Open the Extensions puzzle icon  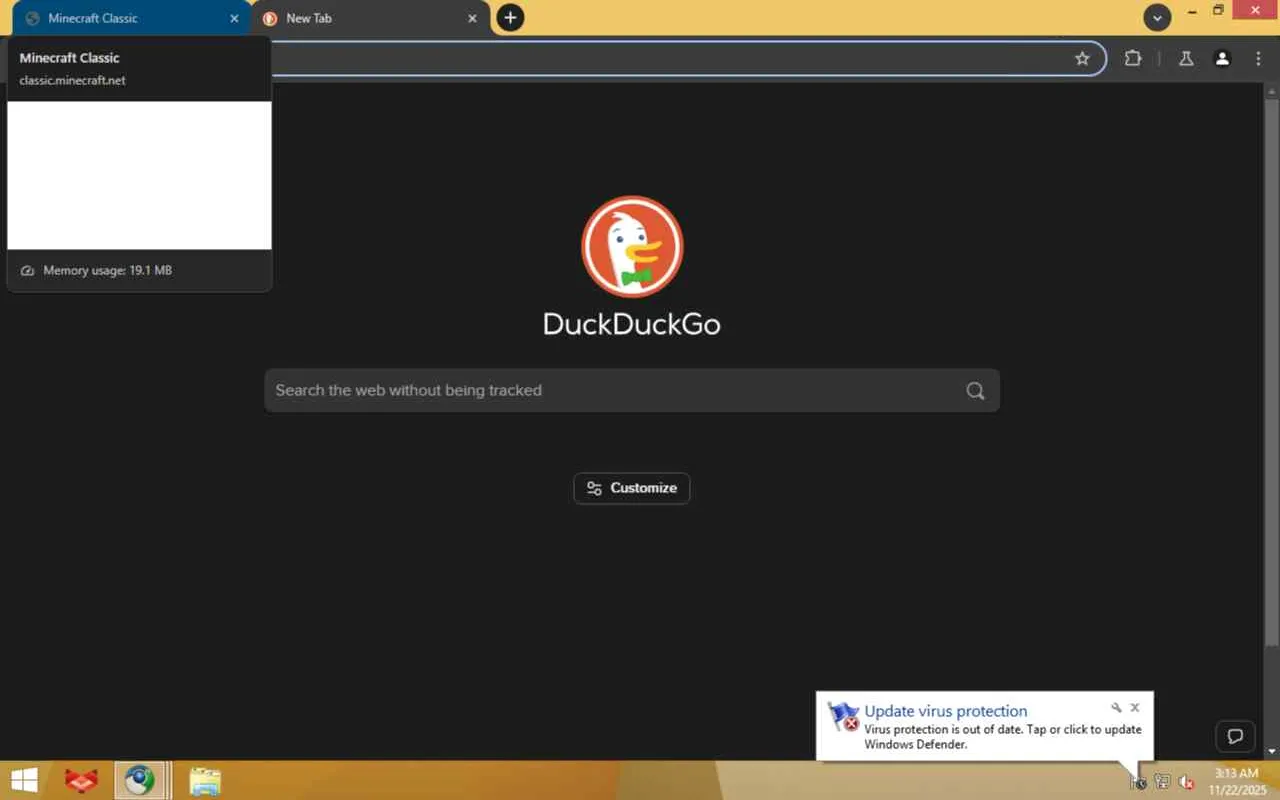[x=1132, y=59]
